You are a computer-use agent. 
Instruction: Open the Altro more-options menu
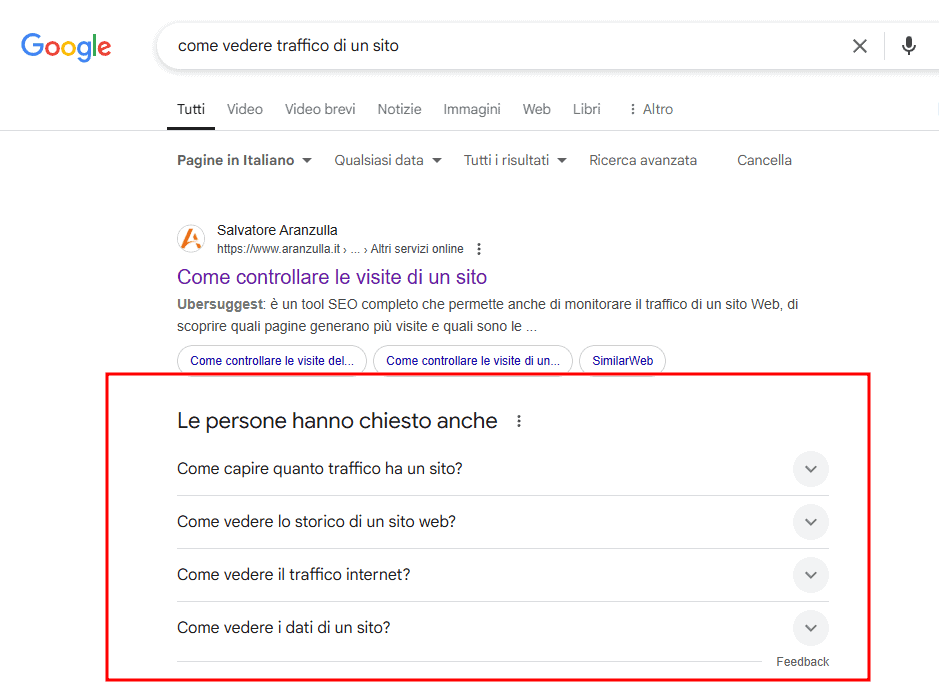651,109
